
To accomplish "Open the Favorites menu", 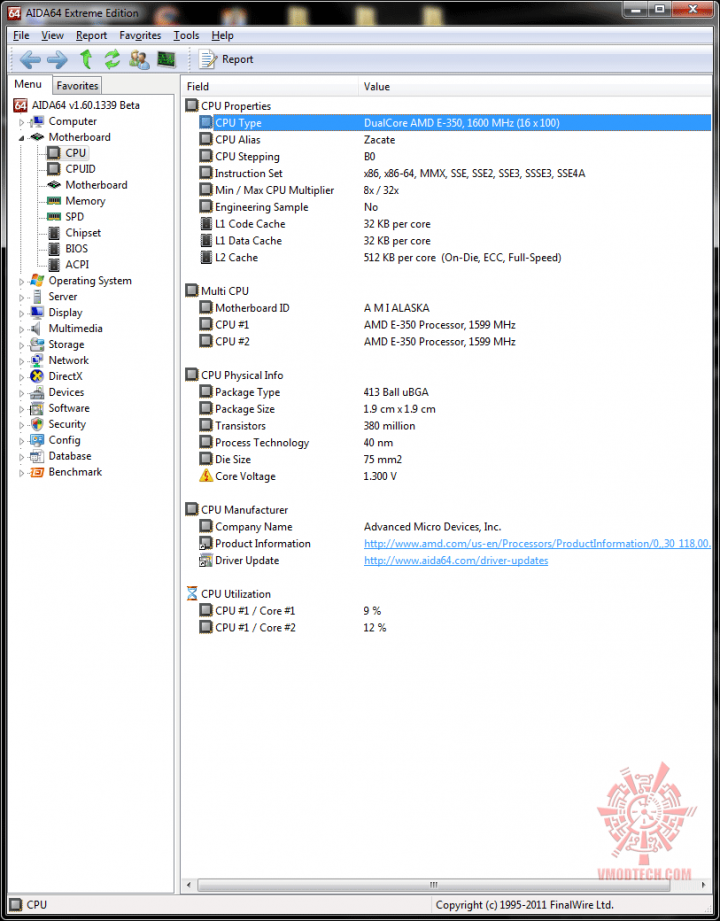I will click(x=140, y=35).
